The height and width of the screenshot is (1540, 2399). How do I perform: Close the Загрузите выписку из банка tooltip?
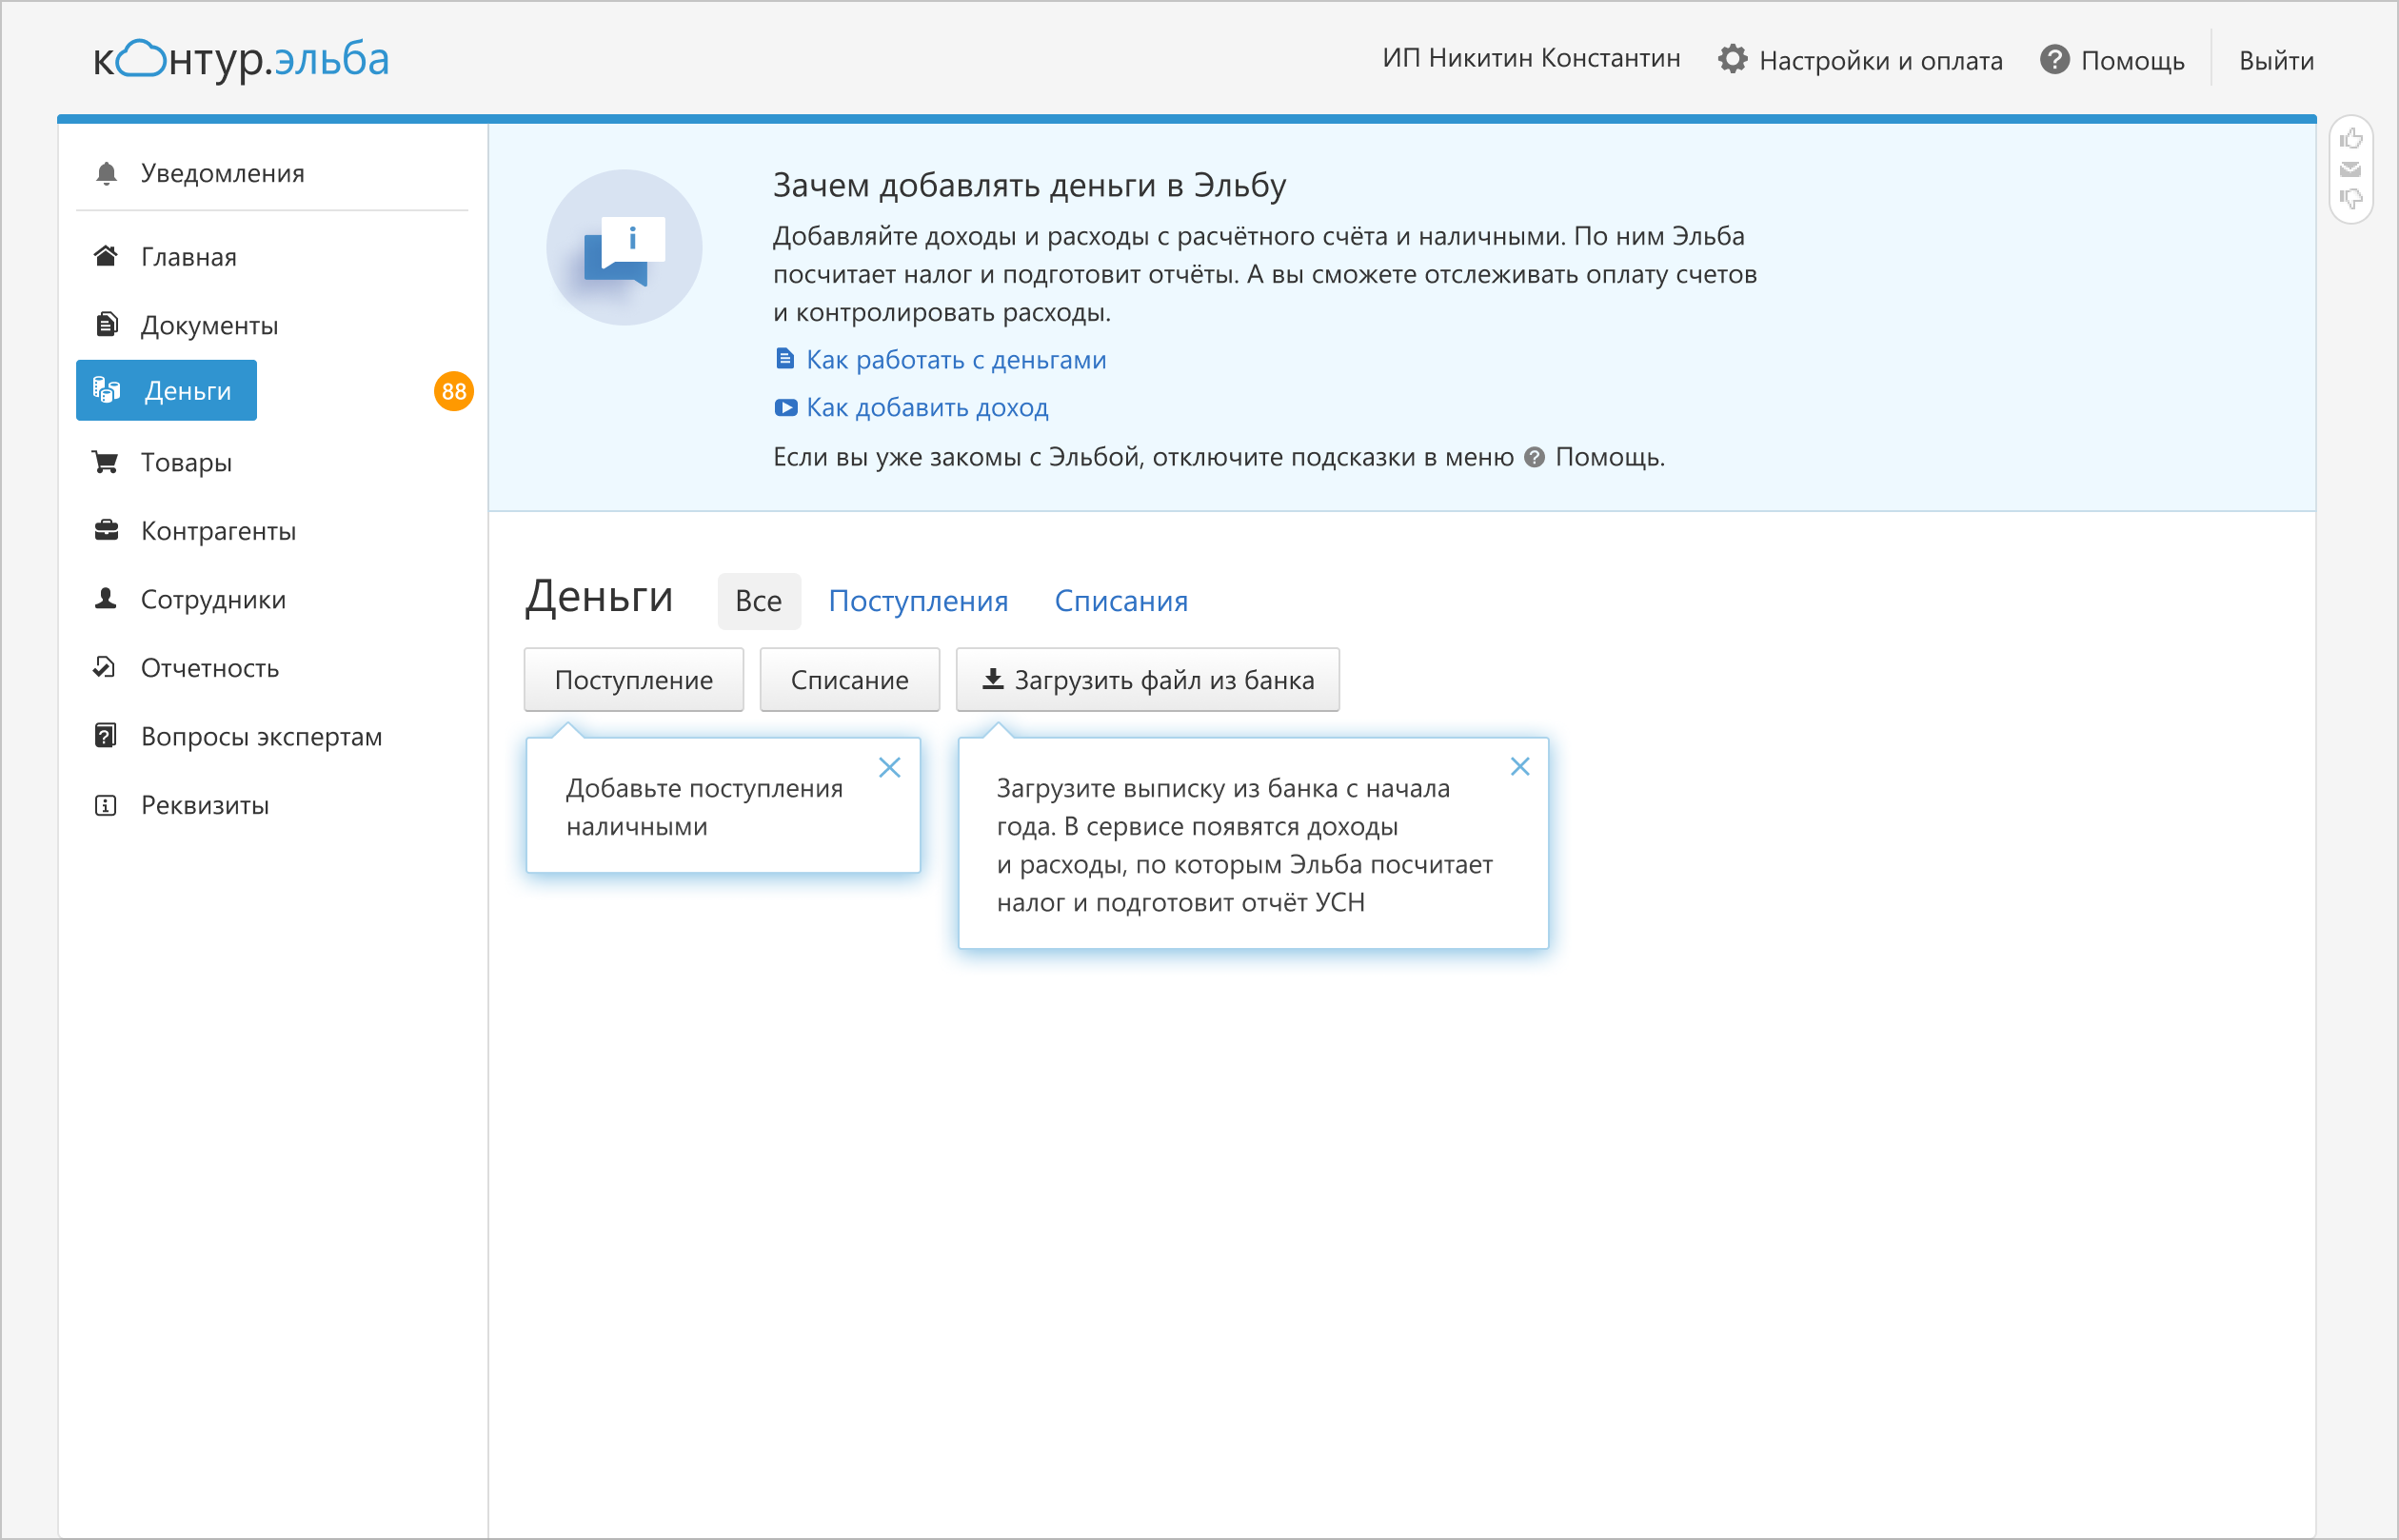point(1520,766)
